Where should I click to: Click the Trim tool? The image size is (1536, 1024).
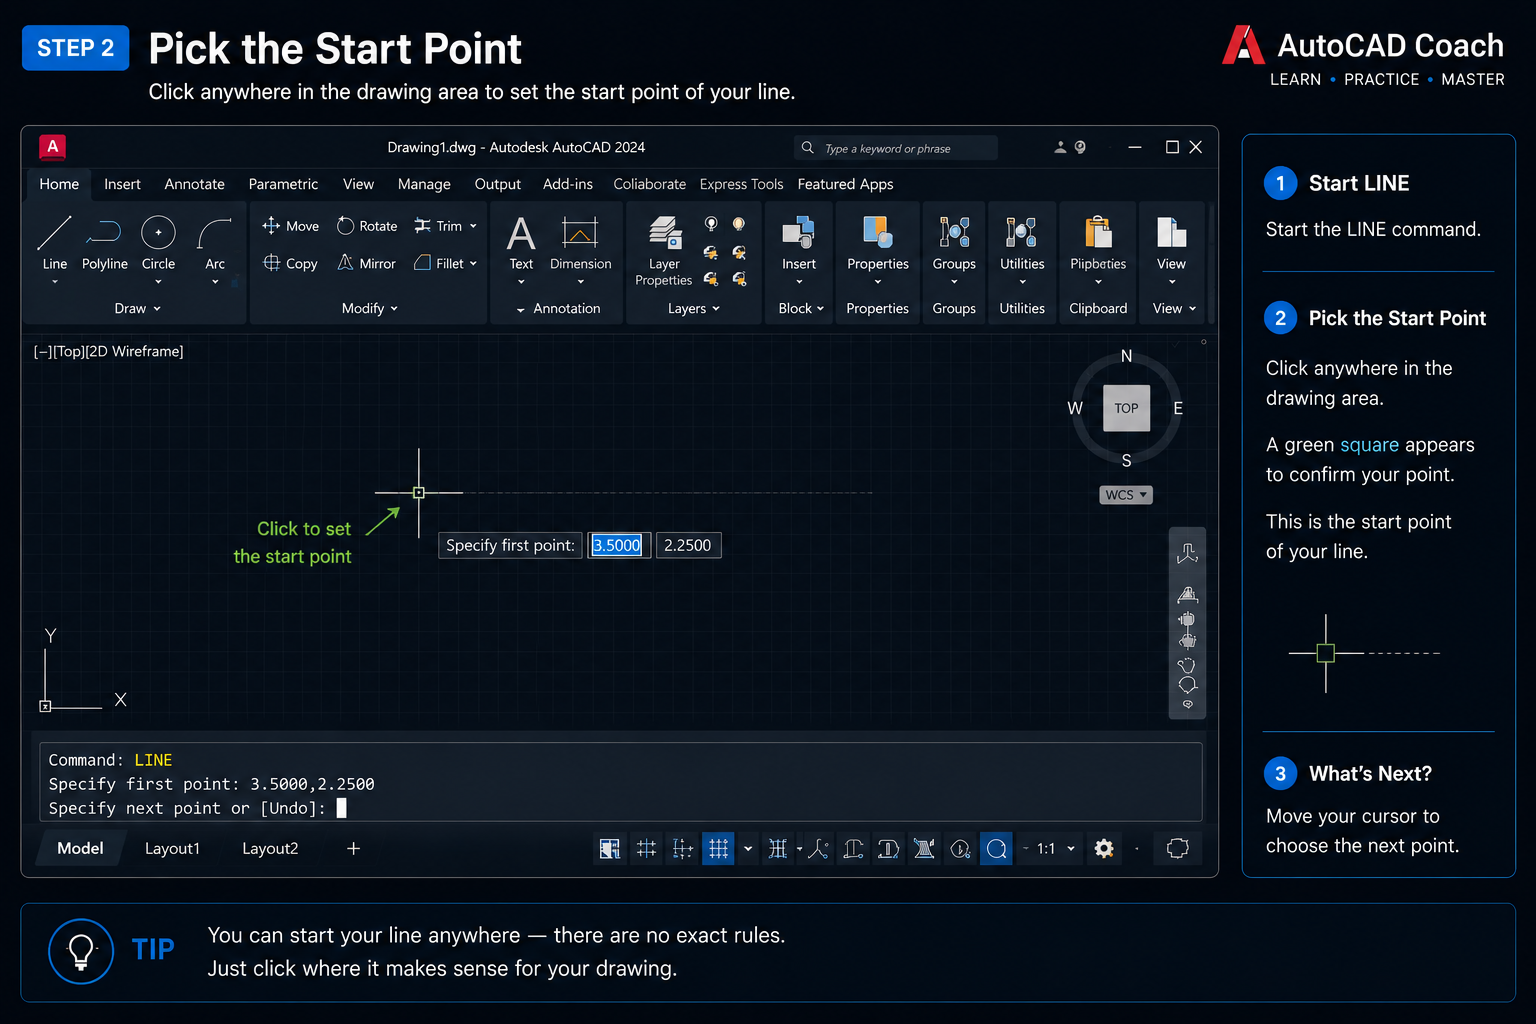[x=438, y=226]
